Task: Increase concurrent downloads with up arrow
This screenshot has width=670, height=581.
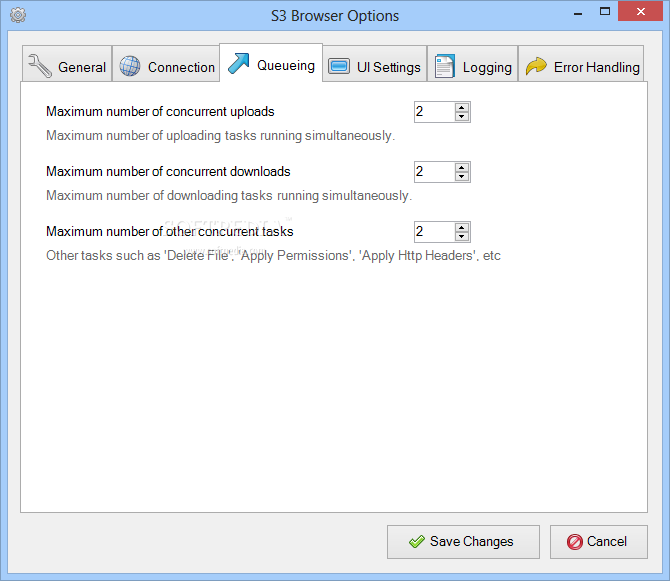Action: click(461, 167)
